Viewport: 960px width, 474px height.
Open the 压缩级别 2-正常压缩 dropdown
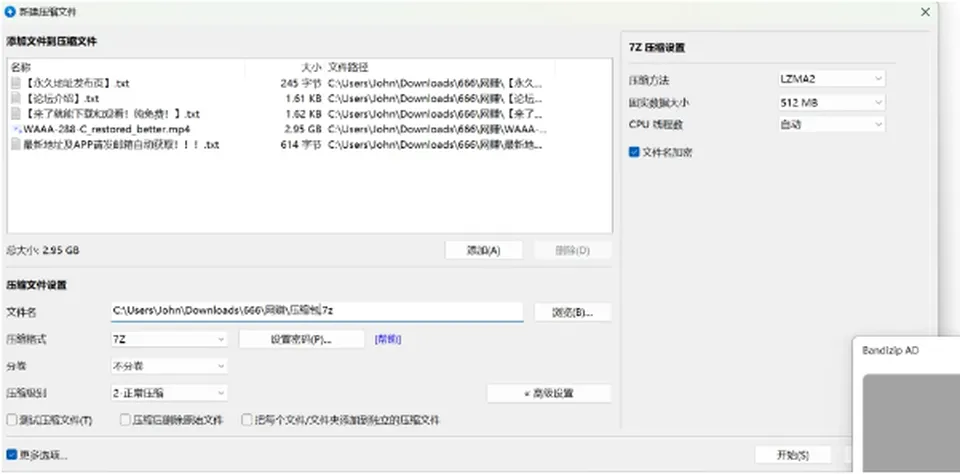pyautogui.click(x=169, y=393)
